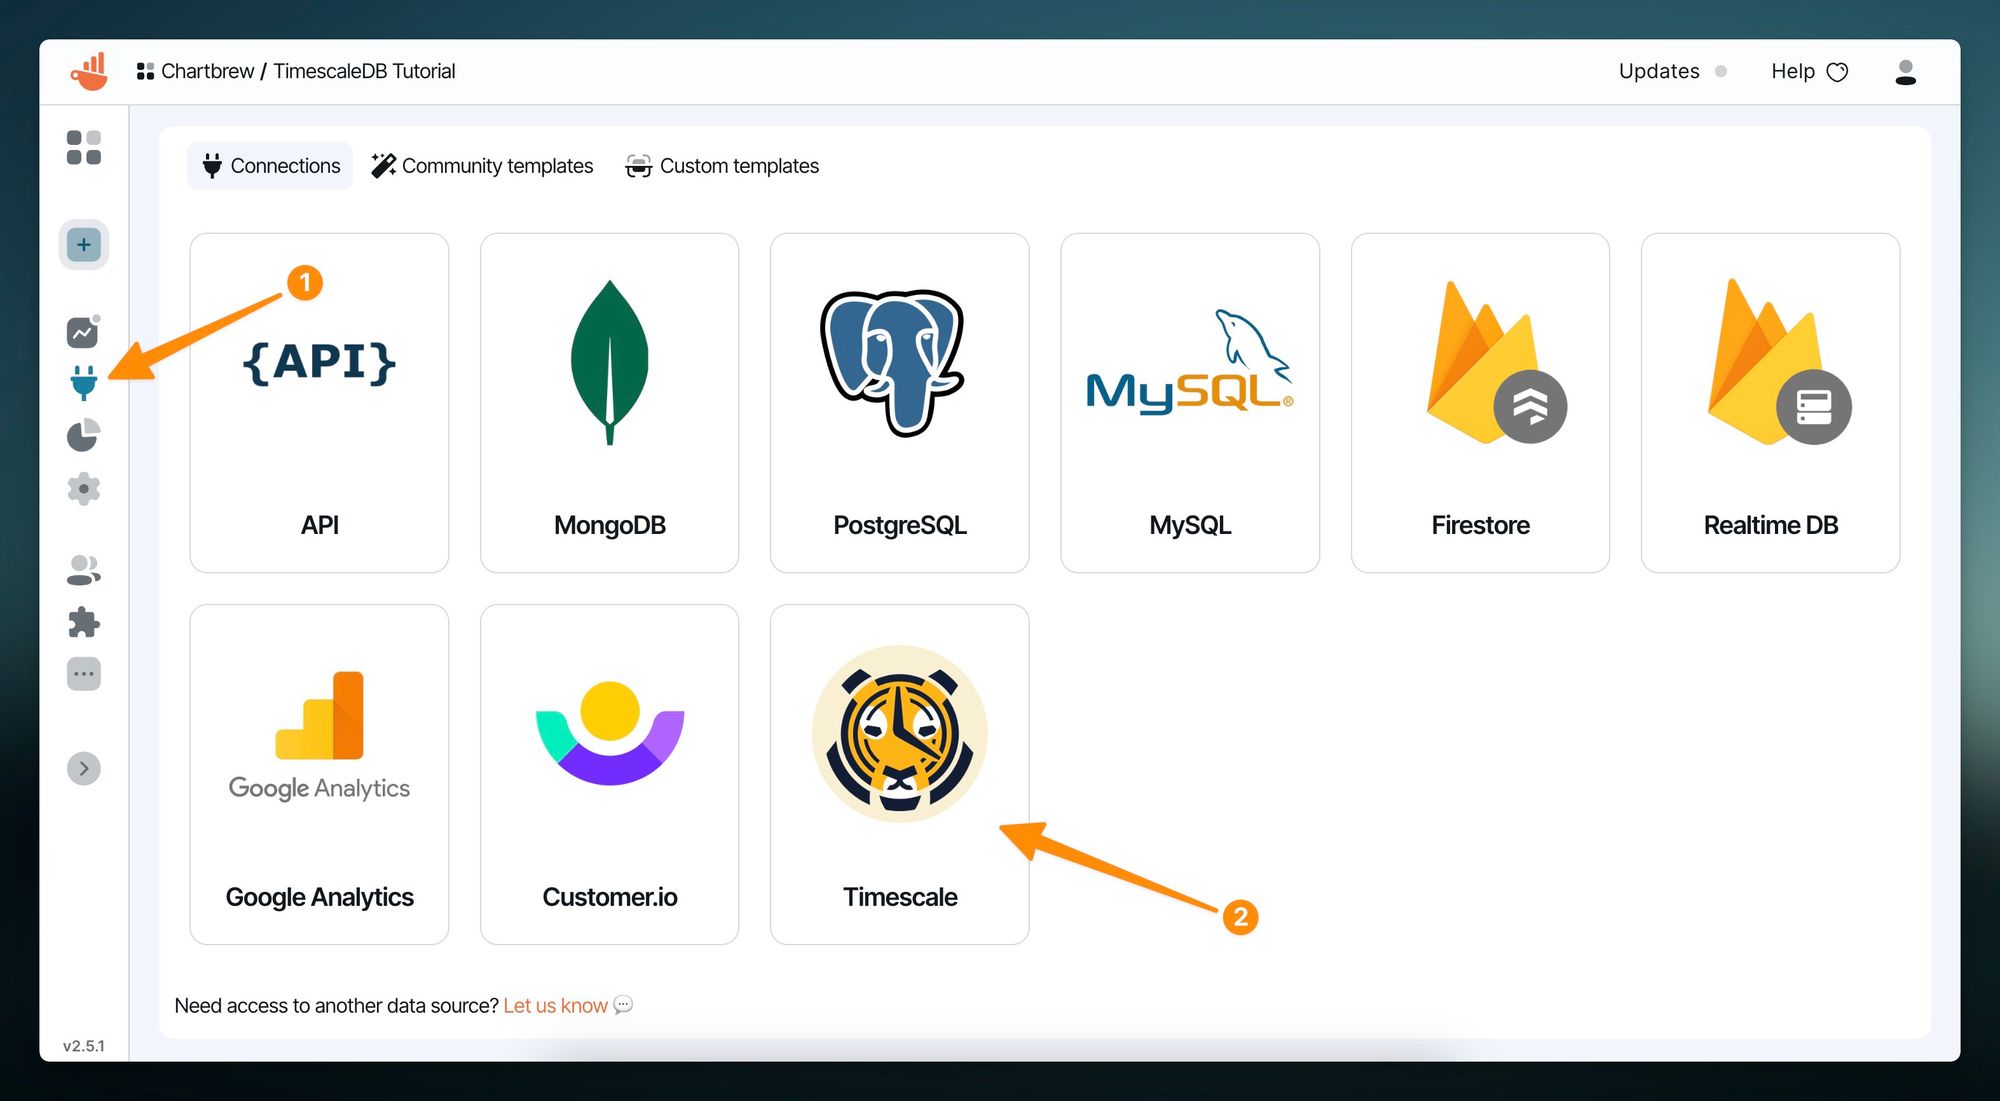Click the puzzle piece integrations icon
The width and height of the screenshot is (2000, 1101).
(84, 622)
